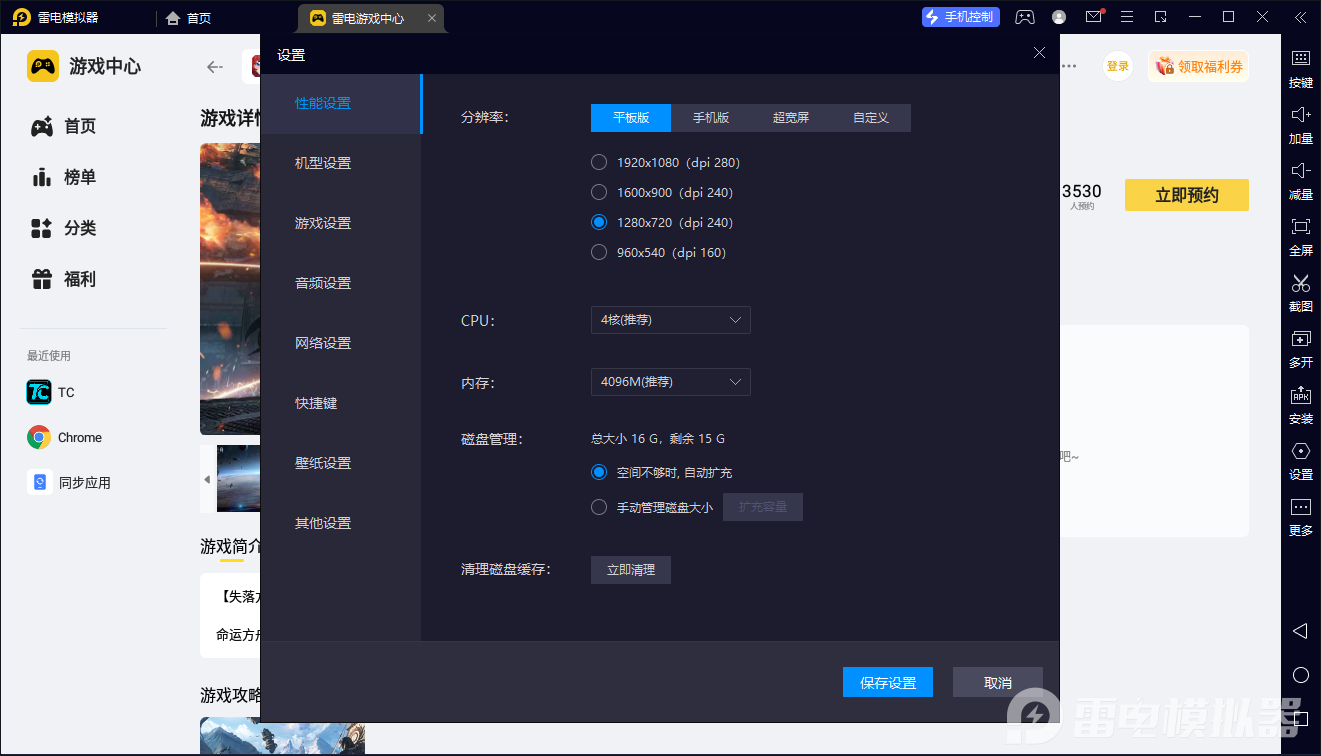Select the 1920x1080 resolution radio button
This screenshot has height=756, width=1321.
pyautogui.click(x=598, y=162)
